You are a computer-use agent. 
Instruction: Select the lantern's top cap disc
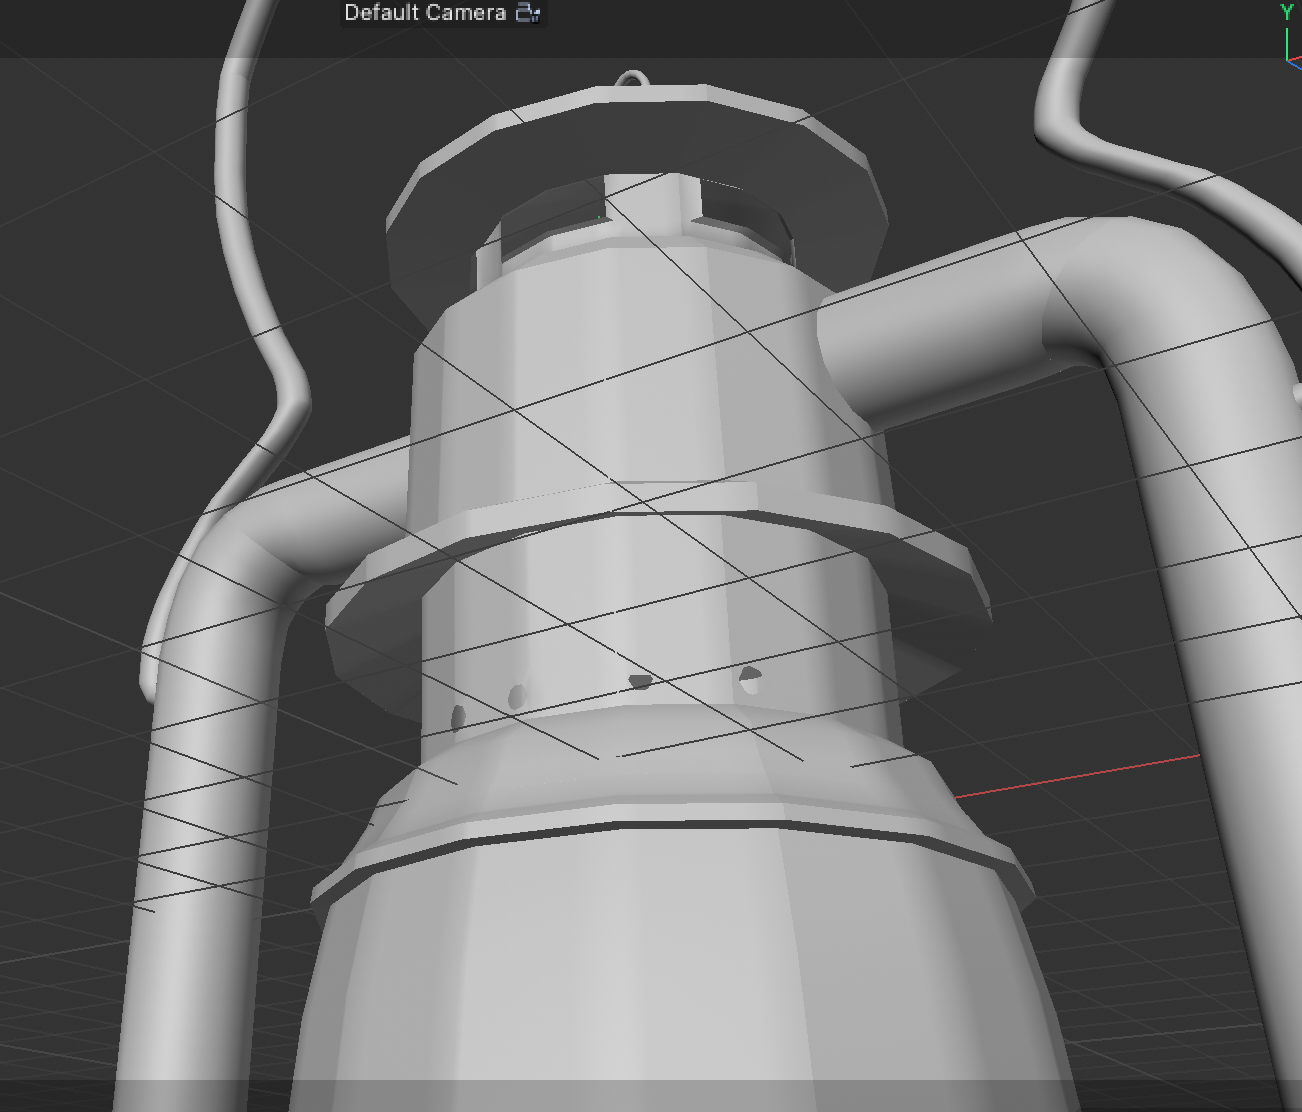click(x=640, y=140)
